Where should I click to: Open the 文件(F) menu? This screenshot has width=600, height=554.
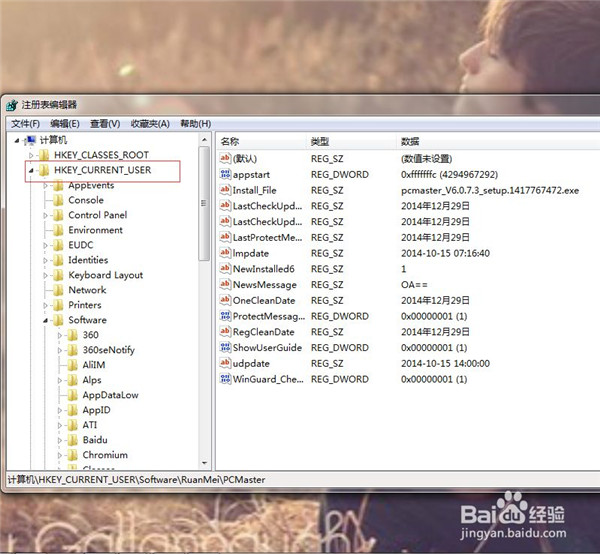click(x=24, y=123)
